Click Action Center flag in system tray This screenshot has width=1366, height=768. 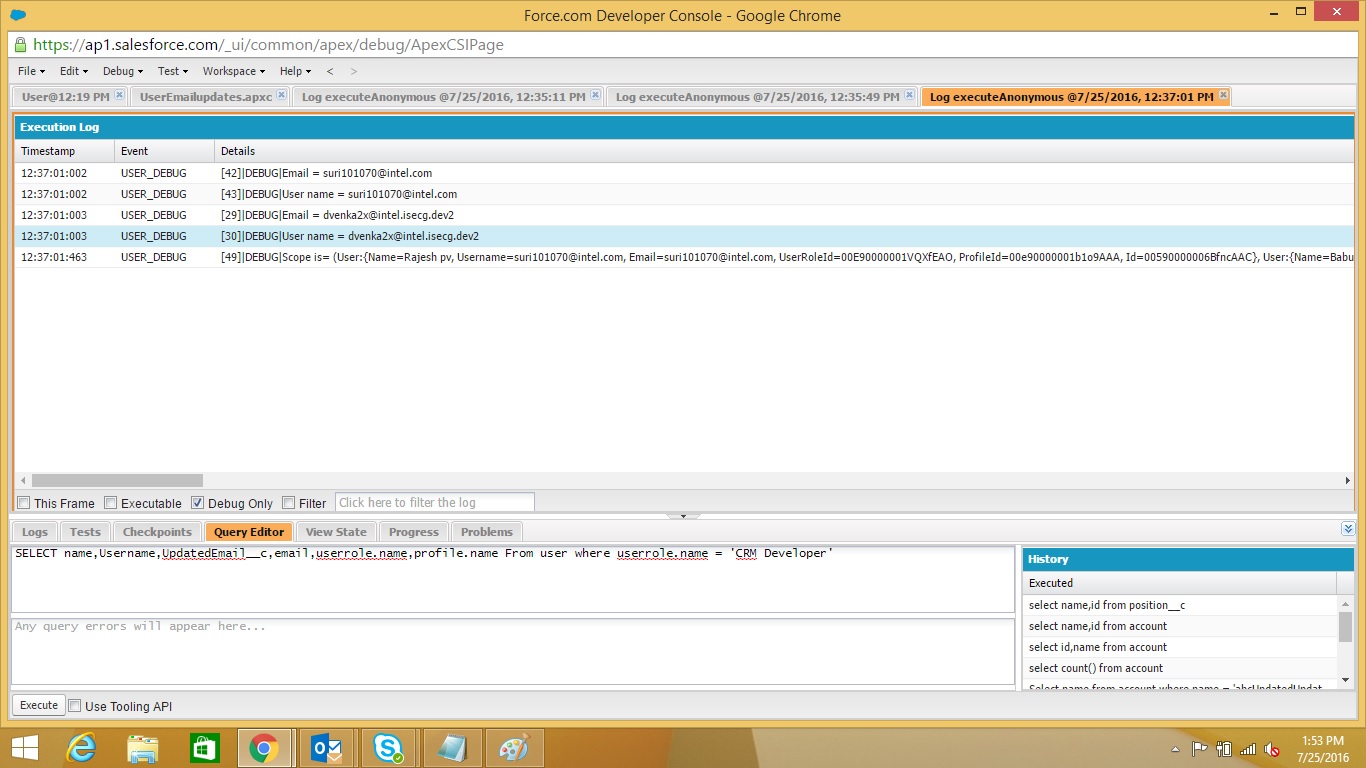coord(1199,749)
